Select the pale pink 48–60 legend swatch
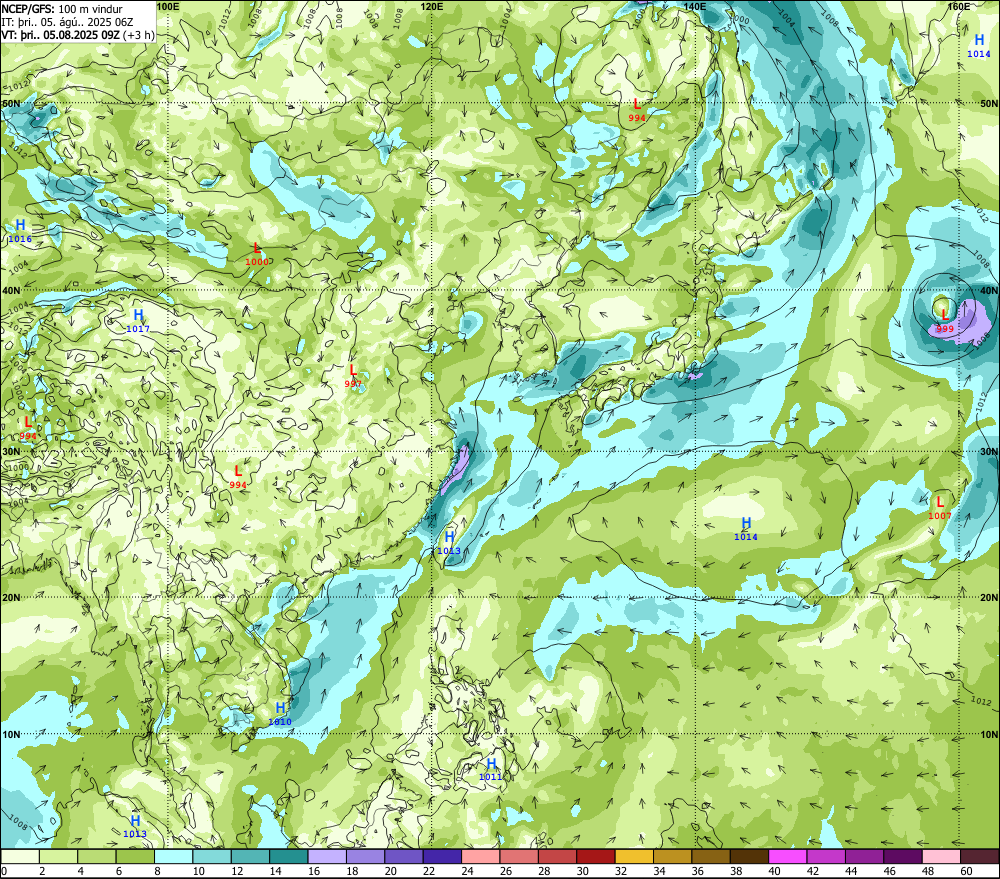1000x879 pixels. click(941, 857)
